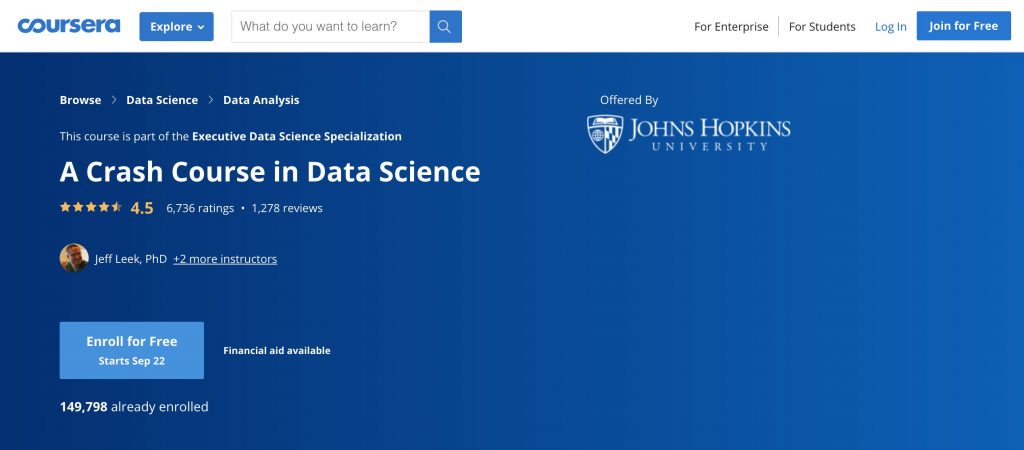Click the Johns Hopkins shield crest
The height and width of the screenshot is (450, 1024).
[605, 134]
